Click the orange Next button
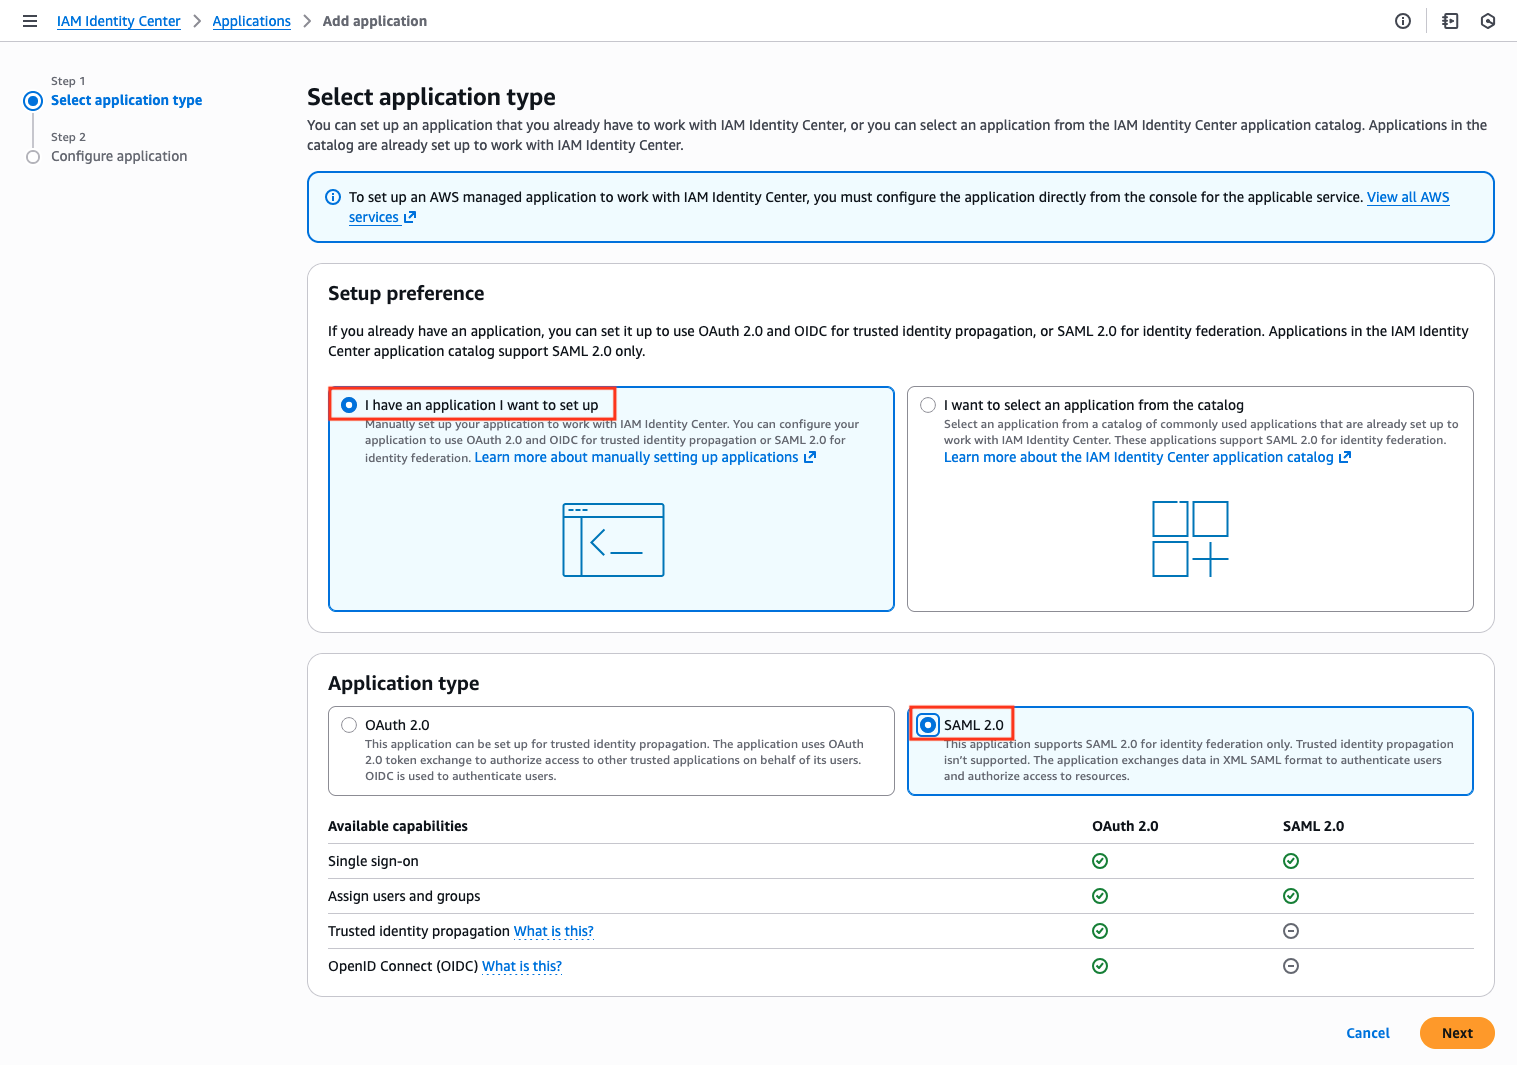1517x1065 pixels. point(1457,1033)
